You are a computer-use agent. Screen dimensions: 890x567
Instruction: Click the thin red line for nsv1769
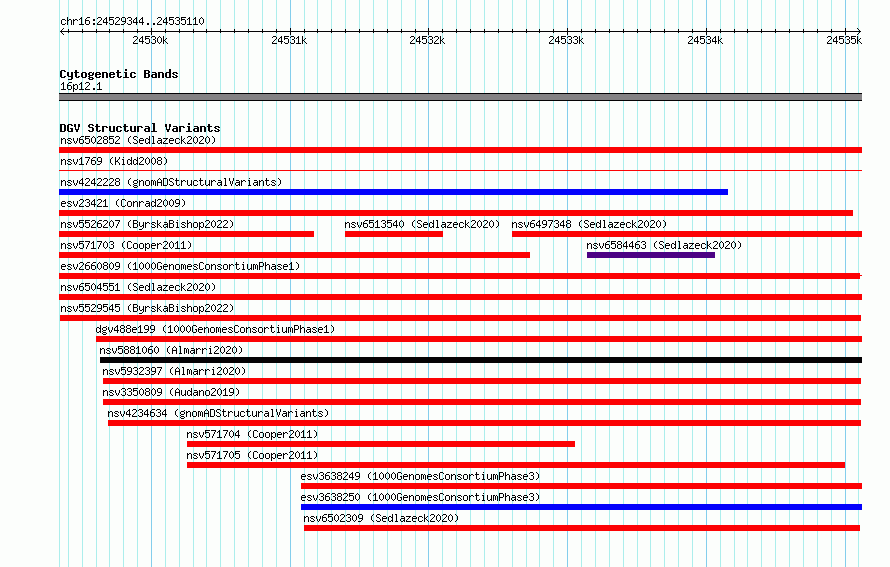pyautogui.click(x=460, y=170)
